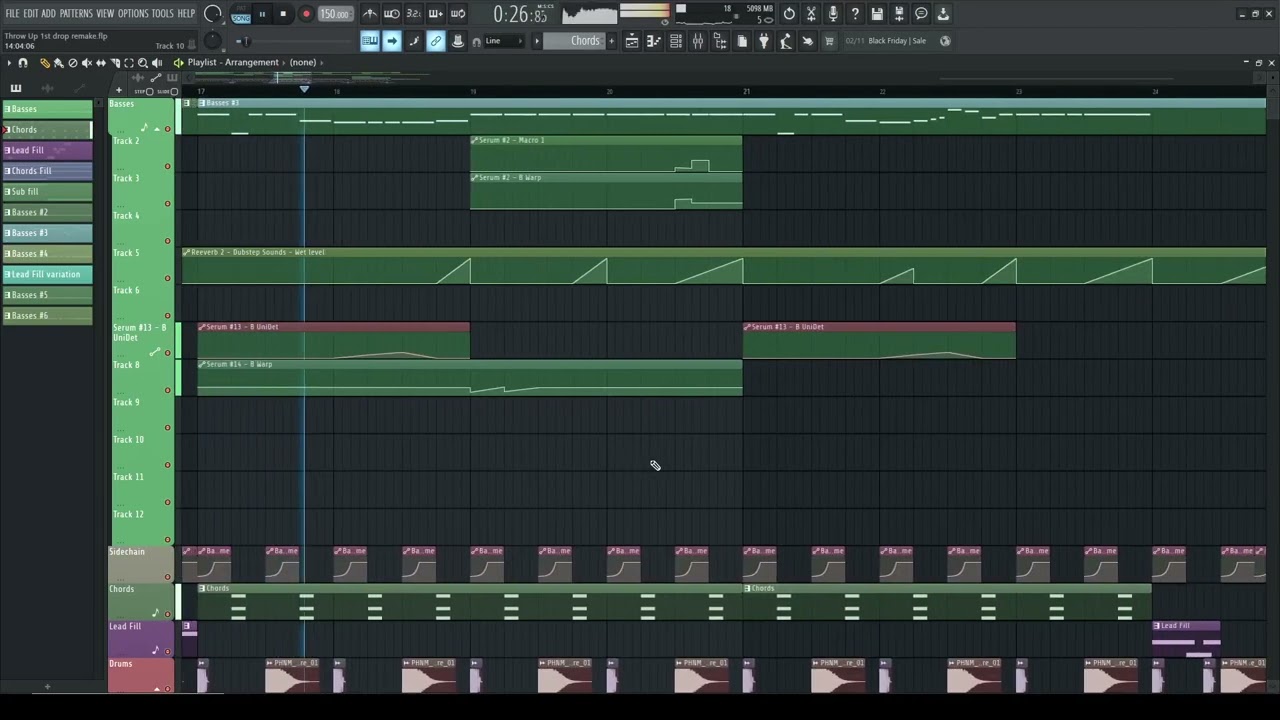
Task: Click the one-click audio recording microphone
Action: click(833, 14)
